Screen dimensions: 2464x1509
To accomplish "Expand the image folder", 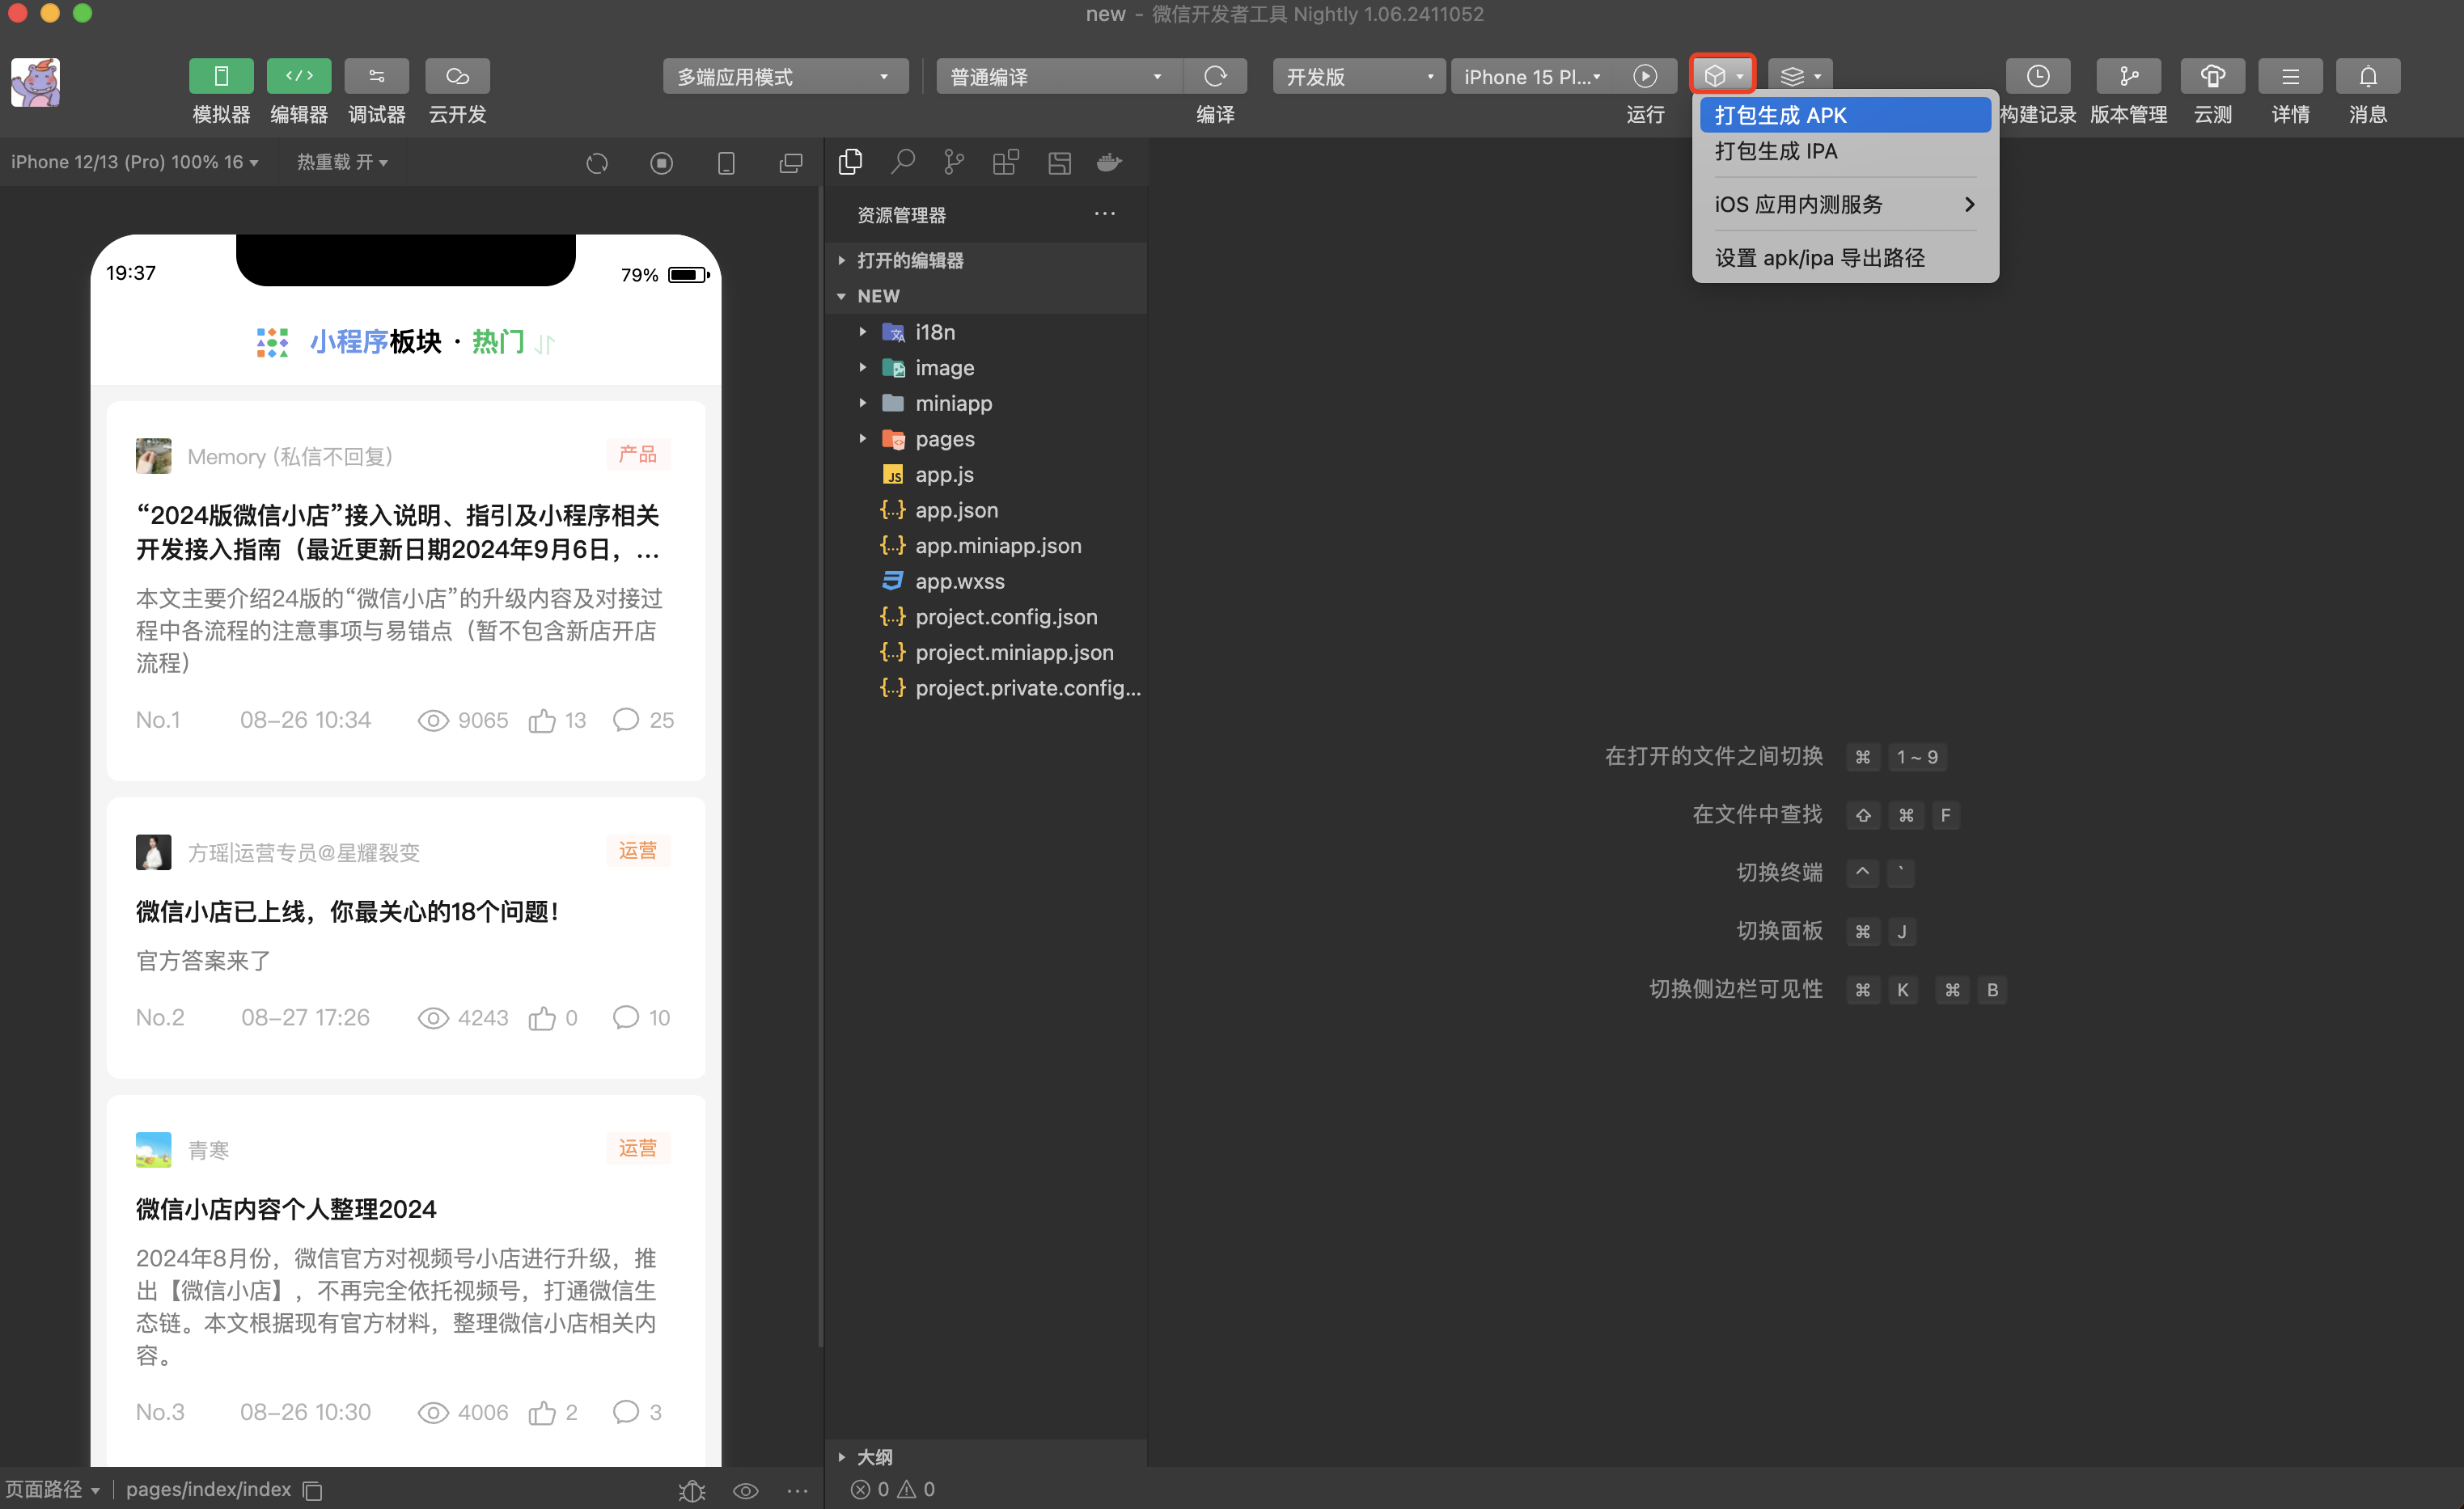I will click(x=986, y=368).
